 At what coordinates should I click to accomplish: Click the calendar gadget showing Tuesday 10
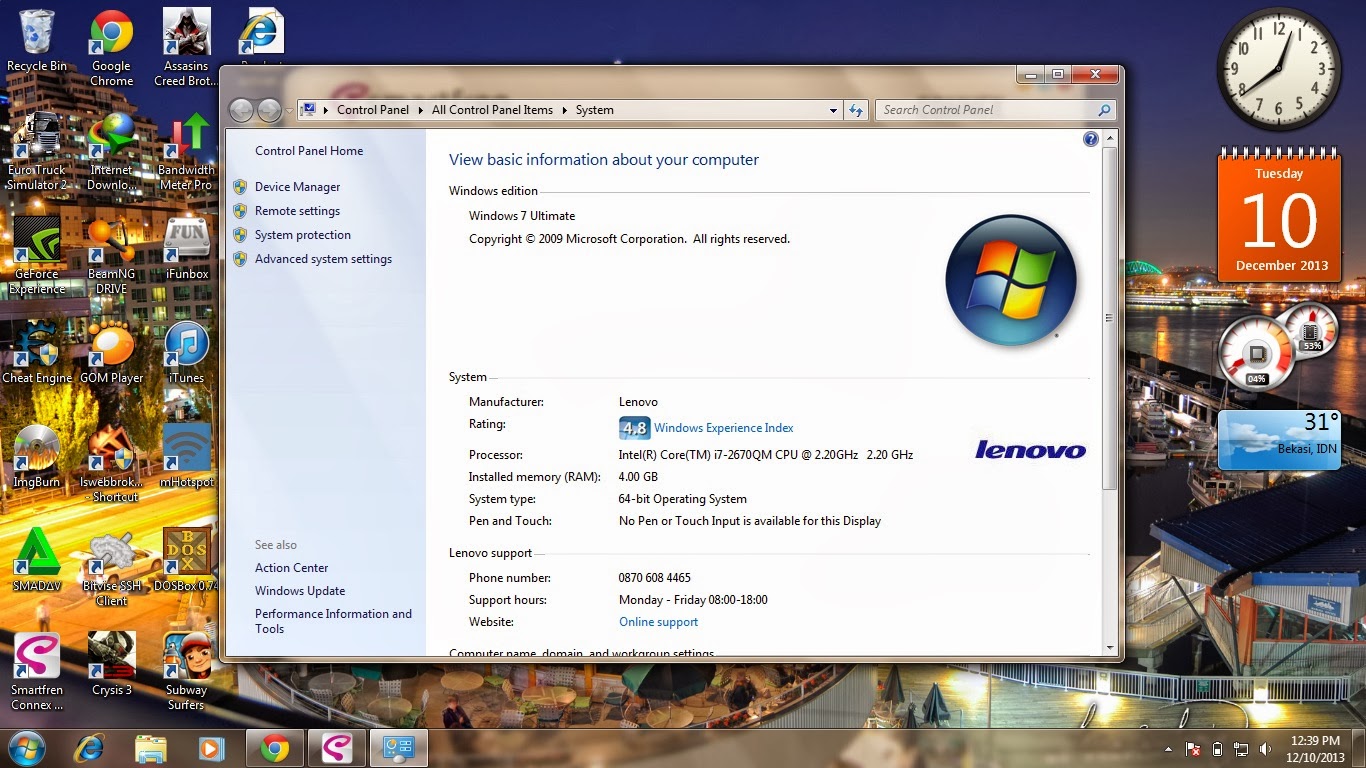point(1280,216)
